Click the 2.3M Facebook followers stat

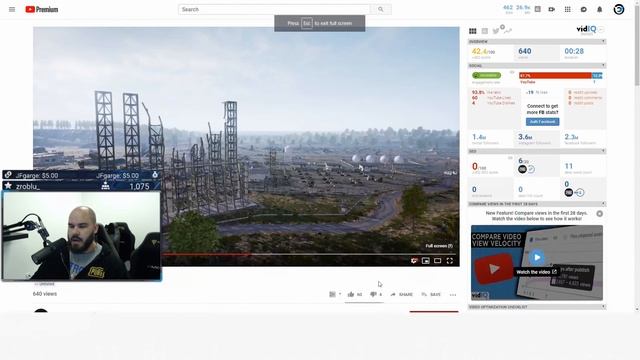571,137
